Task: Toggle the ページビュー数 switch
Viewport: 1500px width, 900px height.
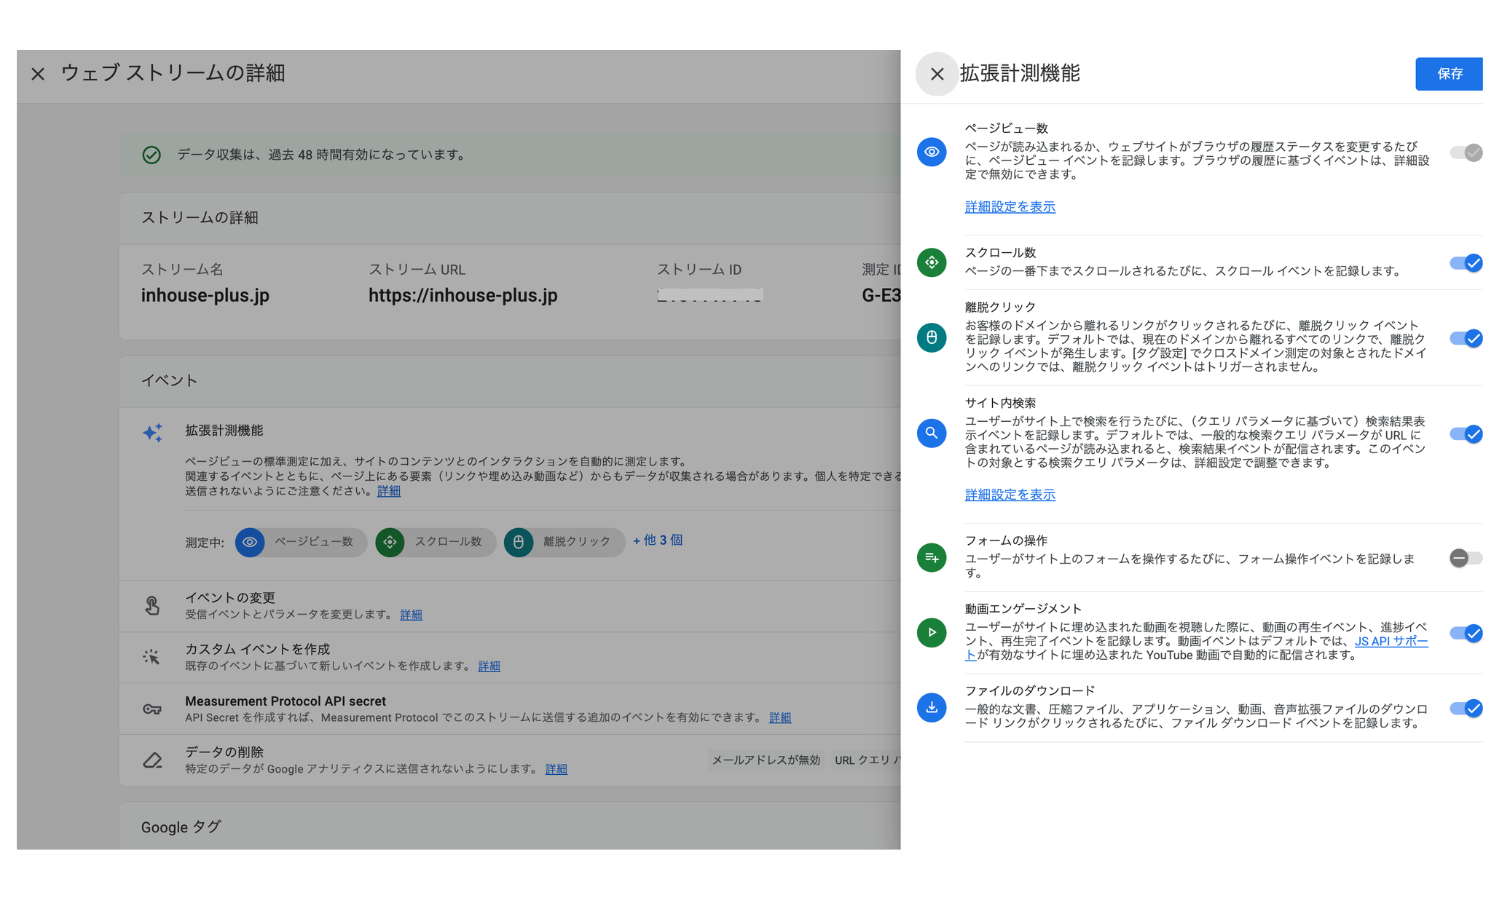Action: (x=1466, y=153)
